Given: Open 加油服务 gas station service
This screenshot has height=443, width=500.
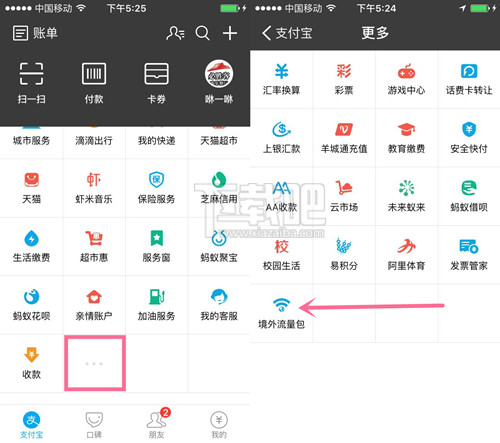Looking at the screenshot, I should pos(156,297).
